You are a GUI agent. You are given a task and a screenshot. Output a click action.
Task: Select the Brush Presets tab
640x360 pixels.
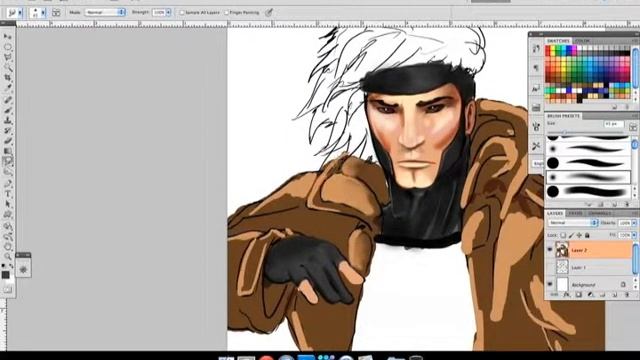point(563,116)
